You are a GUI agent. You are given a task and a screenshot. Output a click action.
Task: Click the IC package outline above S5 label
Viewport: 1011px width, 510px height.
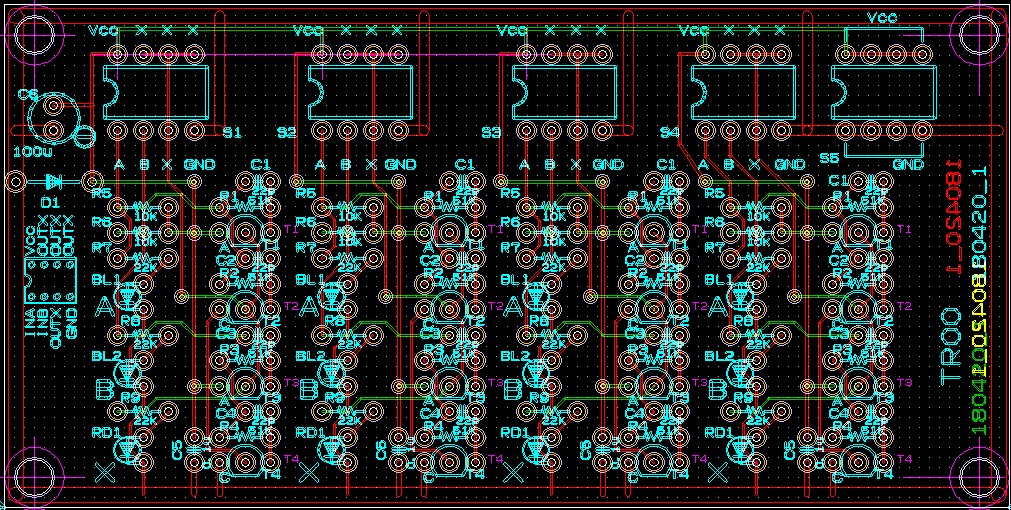(x=882, y=92)
